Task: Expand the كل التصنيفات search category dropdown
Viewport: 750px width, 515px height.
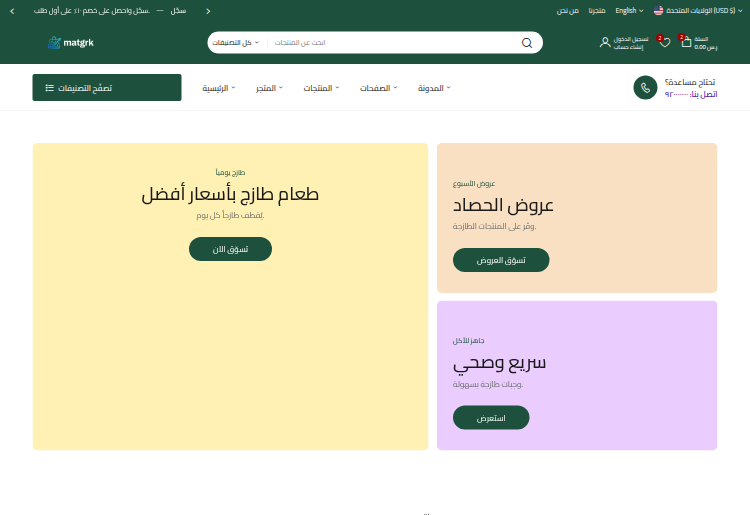Action: click(236, 43)
